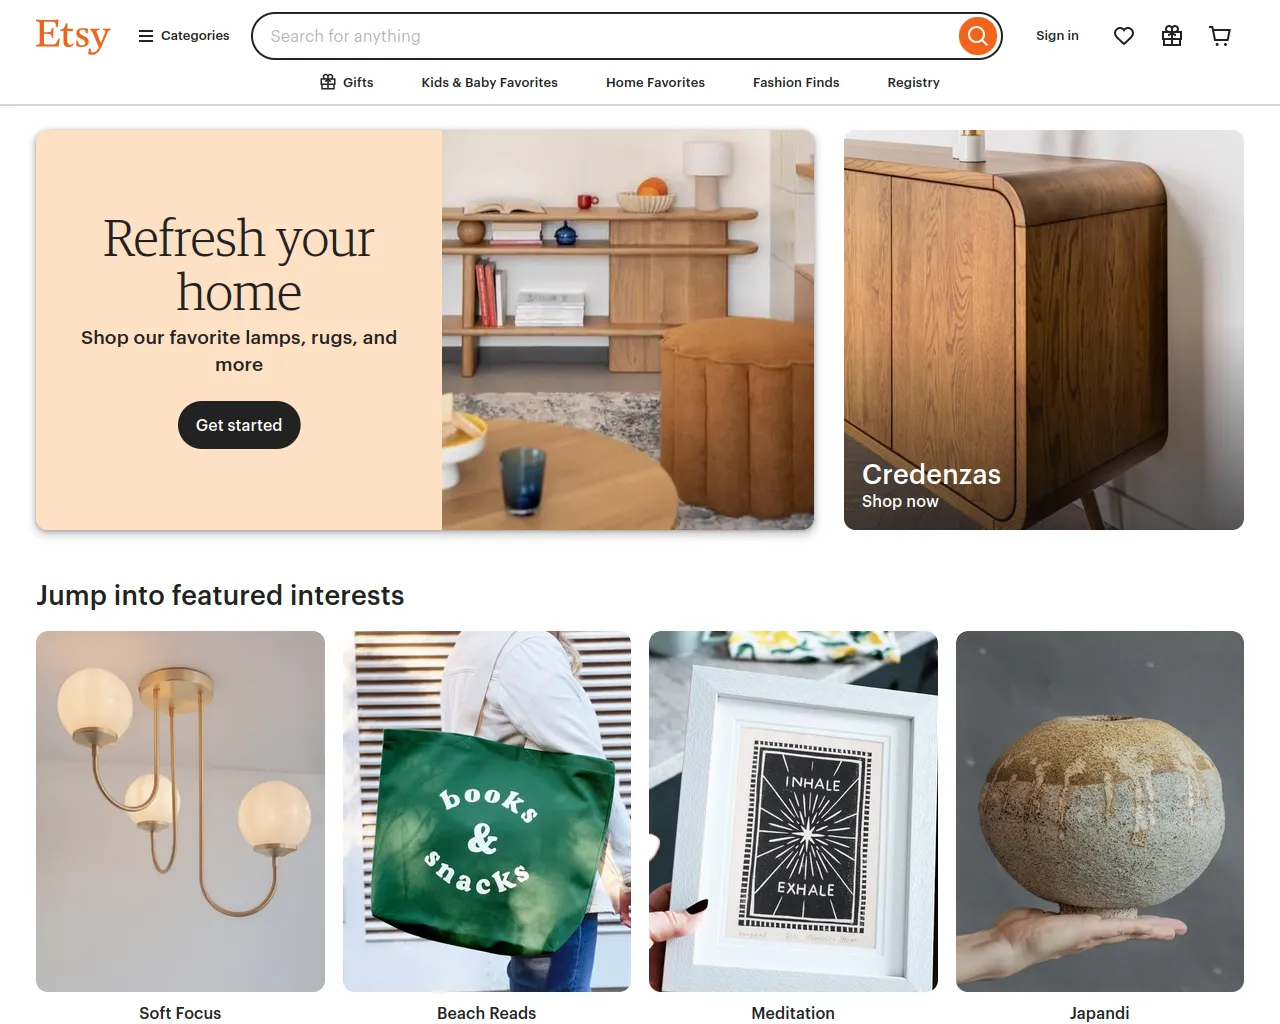Viewport: 1280px width, 1024px height.
Task: Open the Registry link
Action: pos(913,82)
